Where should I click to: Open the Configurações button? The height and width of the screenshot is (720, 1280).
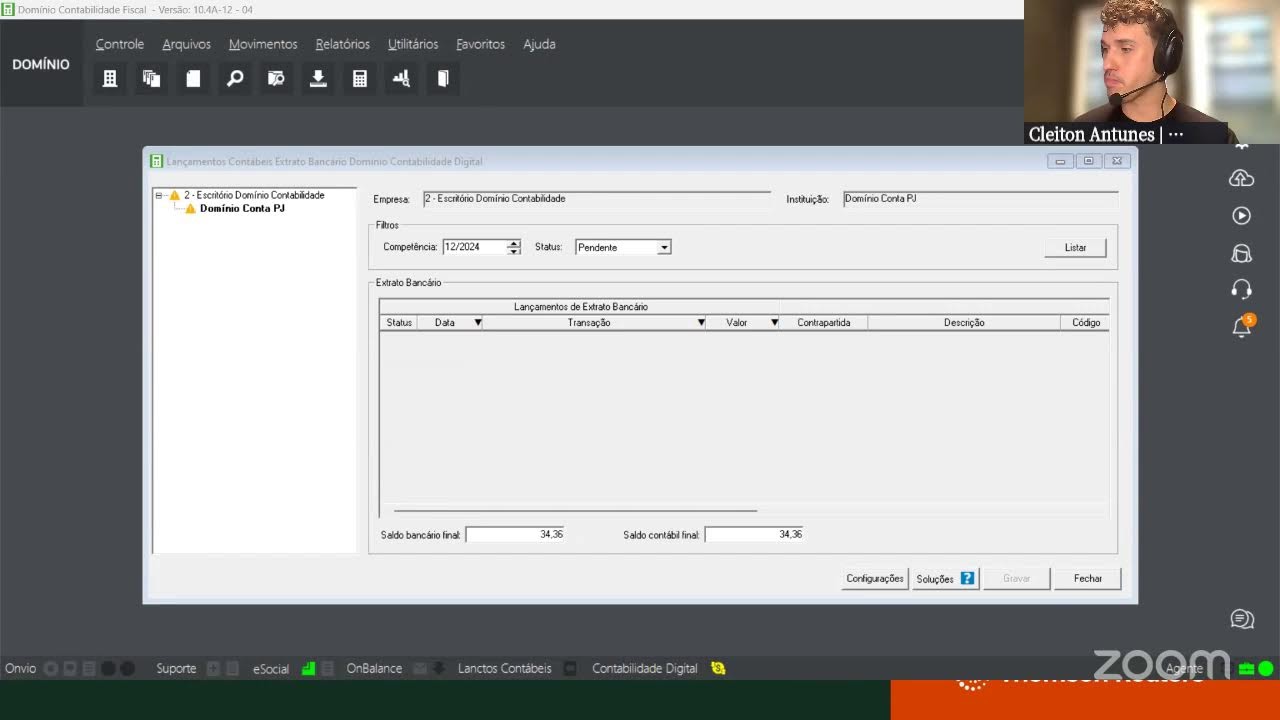[x=875, y=578]
